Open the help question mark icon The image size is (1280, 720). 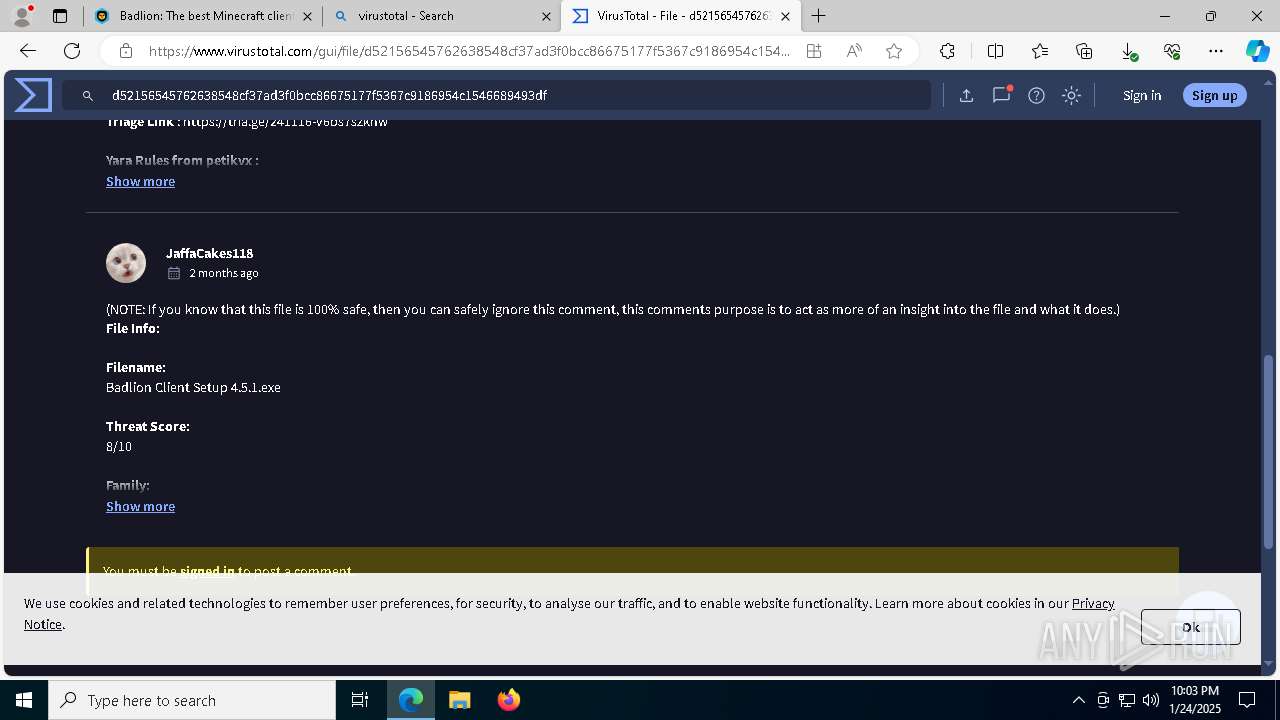tap(1036, 95)
